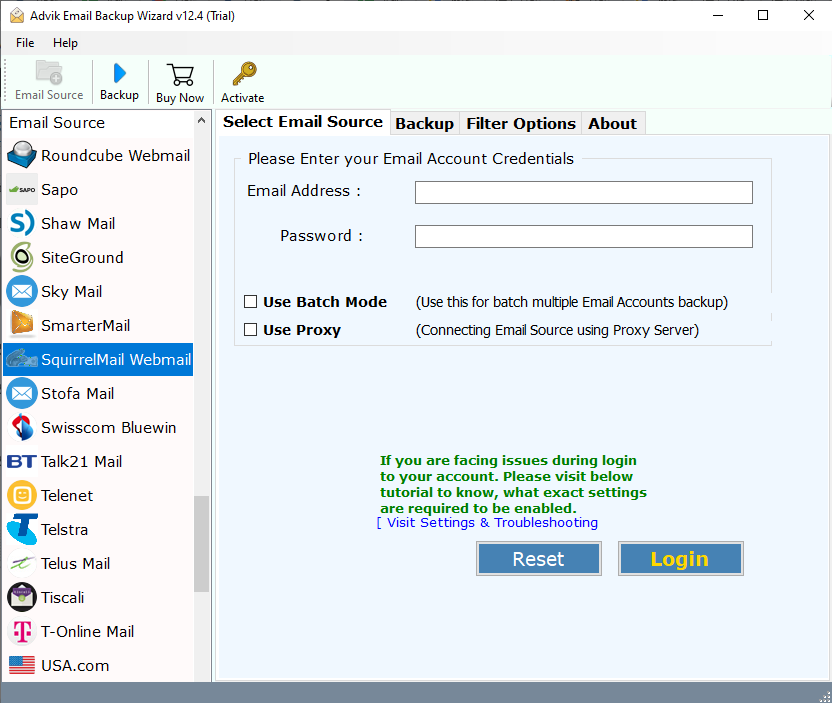This screenshot has width=832, height=703.
Task: Collapse the Email Source list with the up arrow
Action: point(201,121)
